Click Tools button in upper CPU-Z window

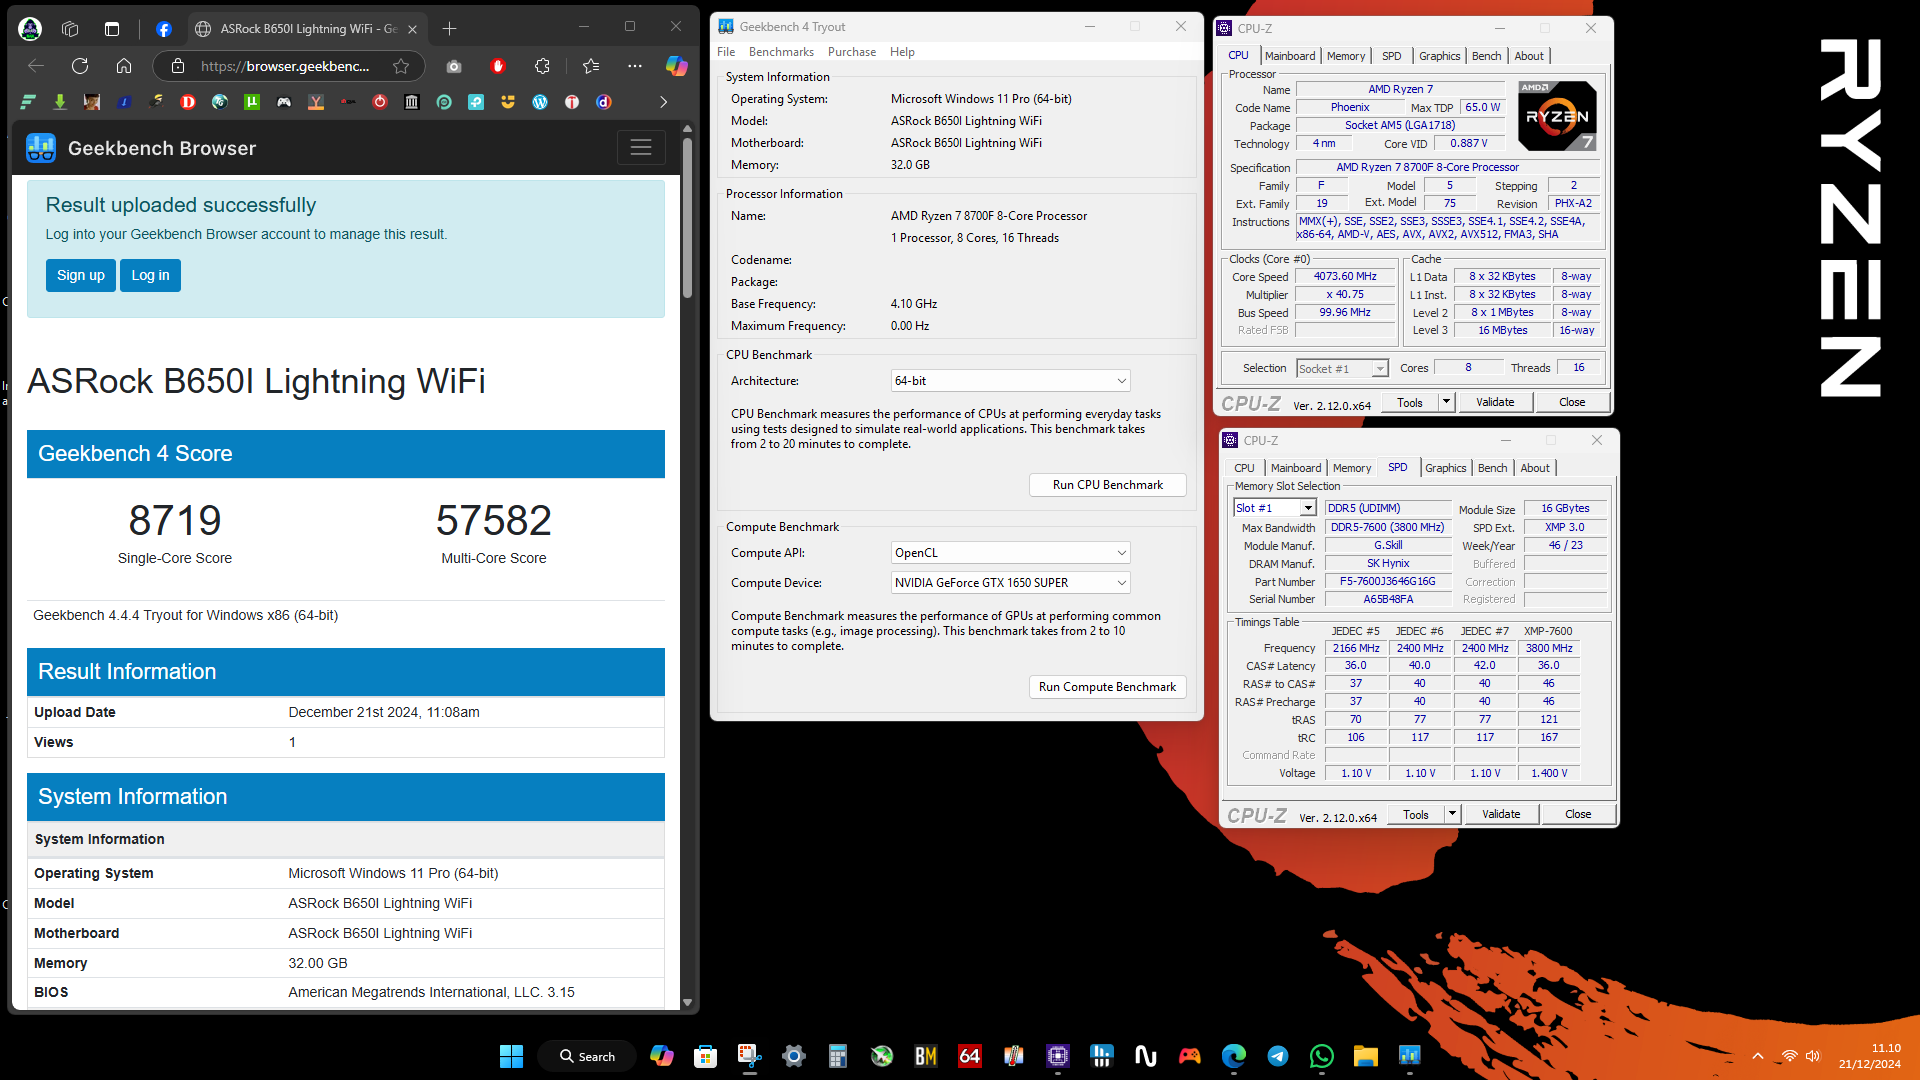click(1410, 402)
